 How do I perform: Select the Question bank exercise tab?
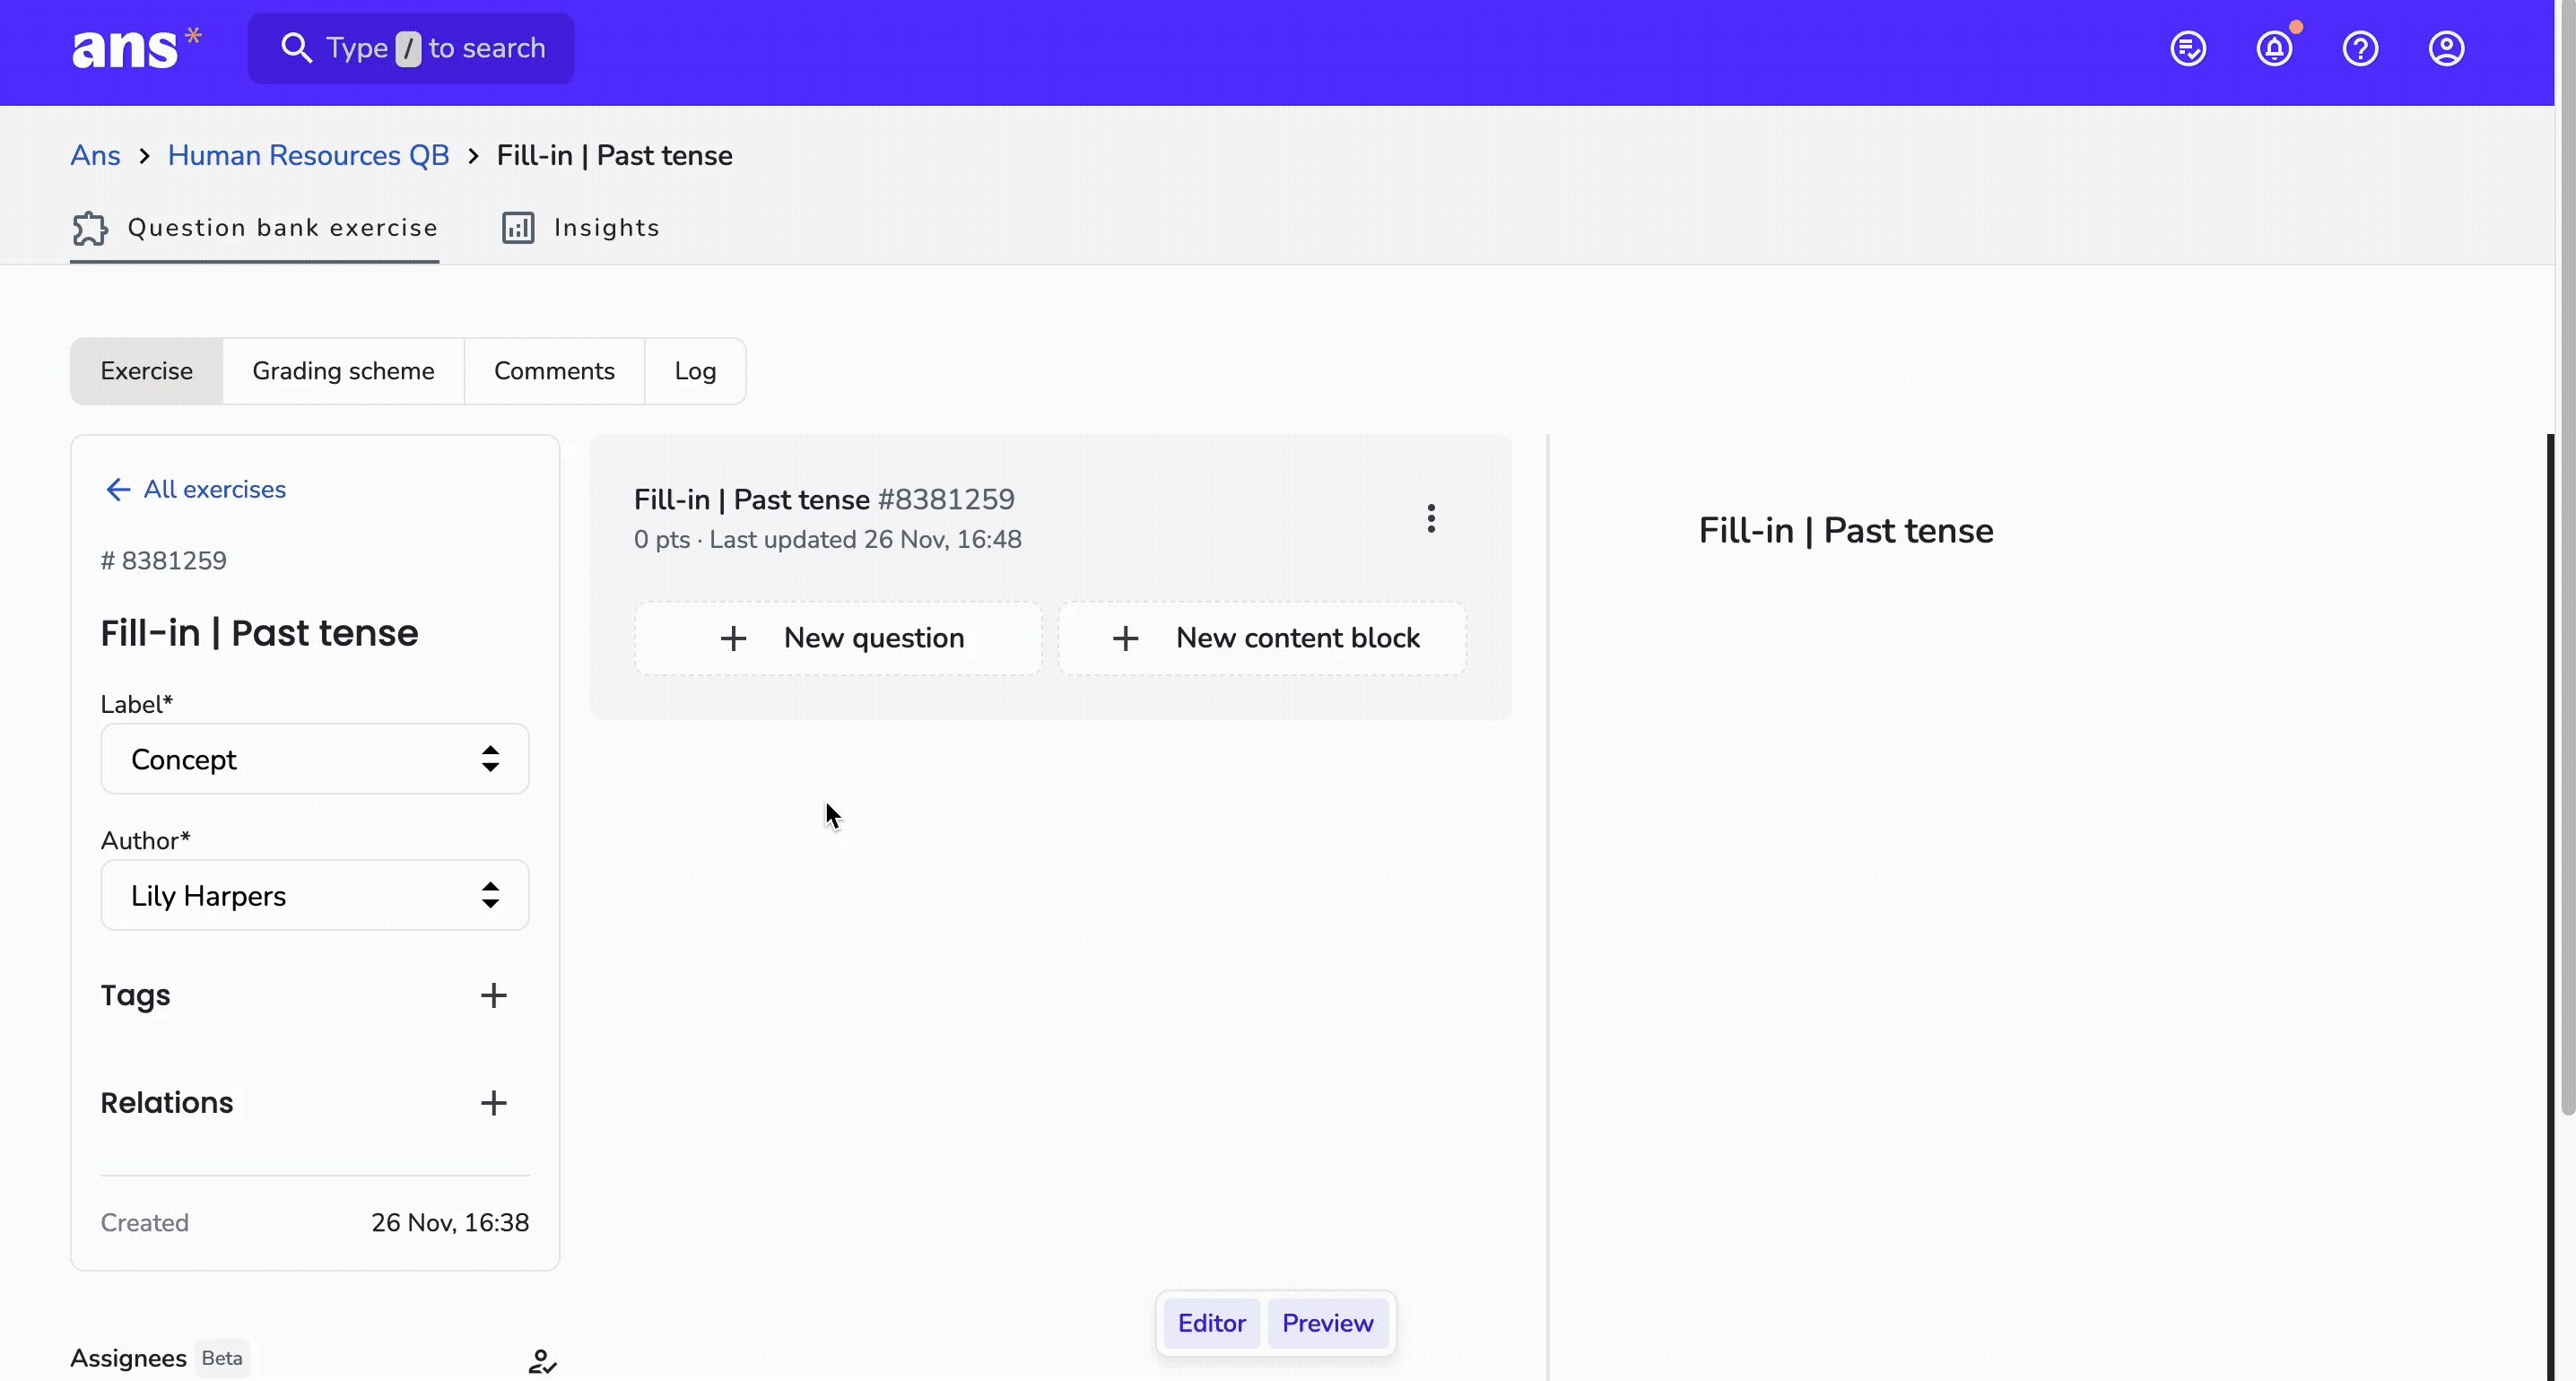point(254,228)
